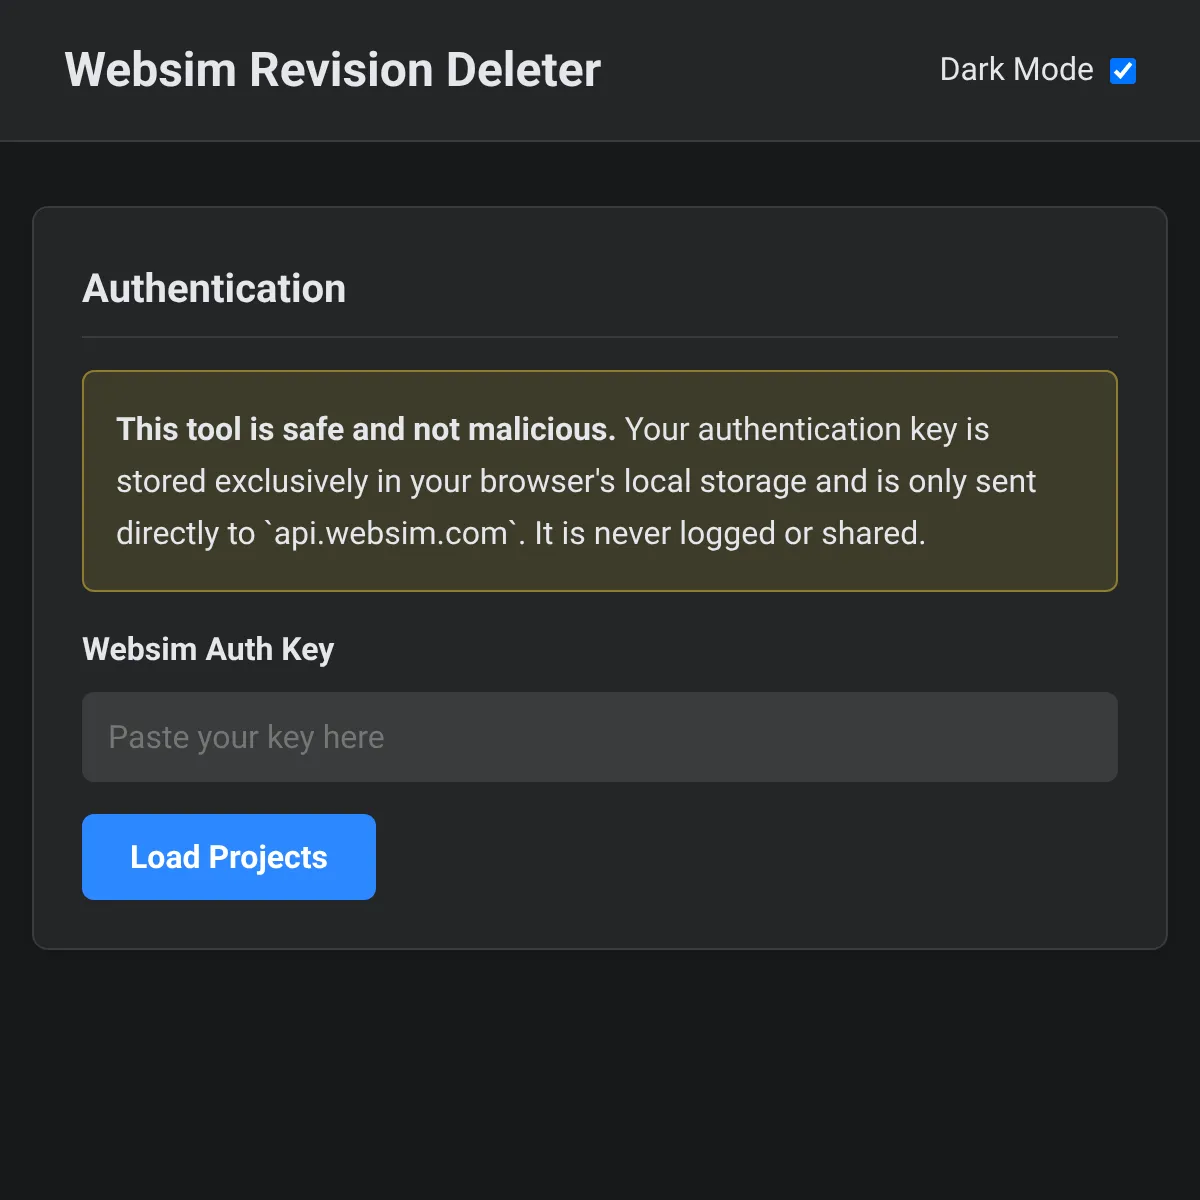This screenshot has width=1200, height=1200.
Task: Click the divider line under Authentication
Action: [600, 337]
